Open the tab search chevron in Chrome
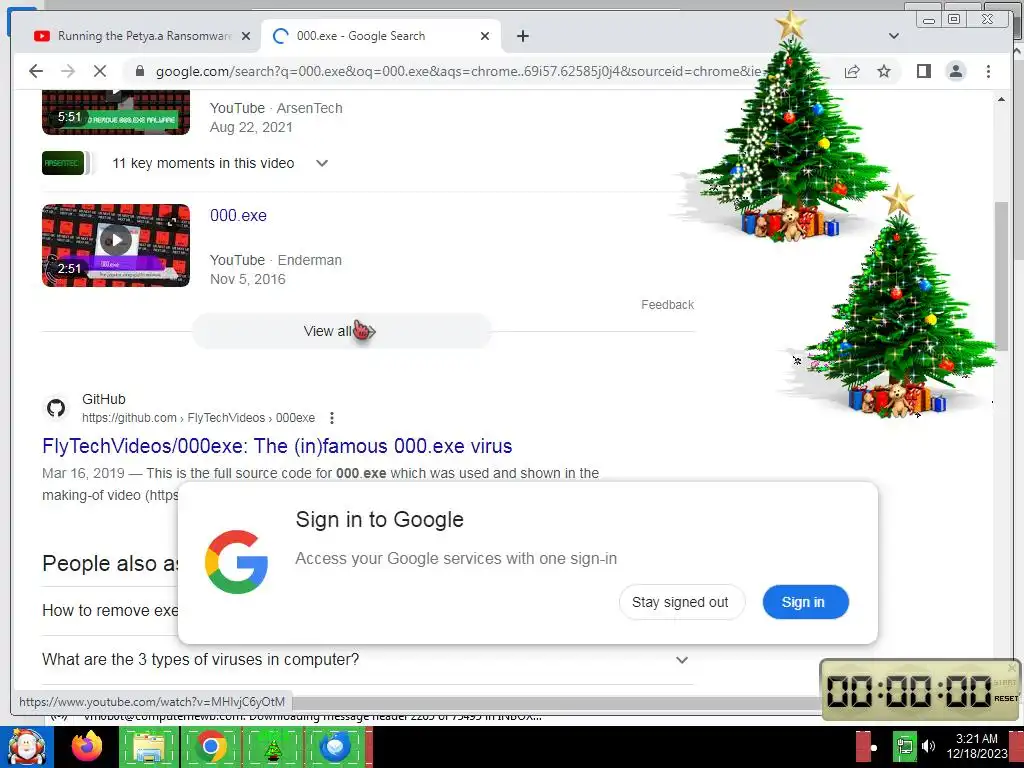 894,36
